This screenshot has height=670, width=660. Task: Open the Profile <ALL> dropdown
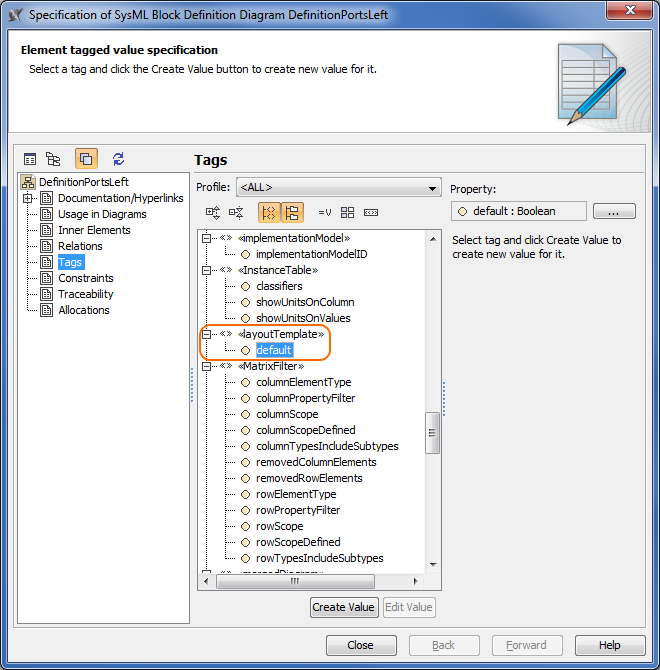pyautogui.click(x=338, y=188)
